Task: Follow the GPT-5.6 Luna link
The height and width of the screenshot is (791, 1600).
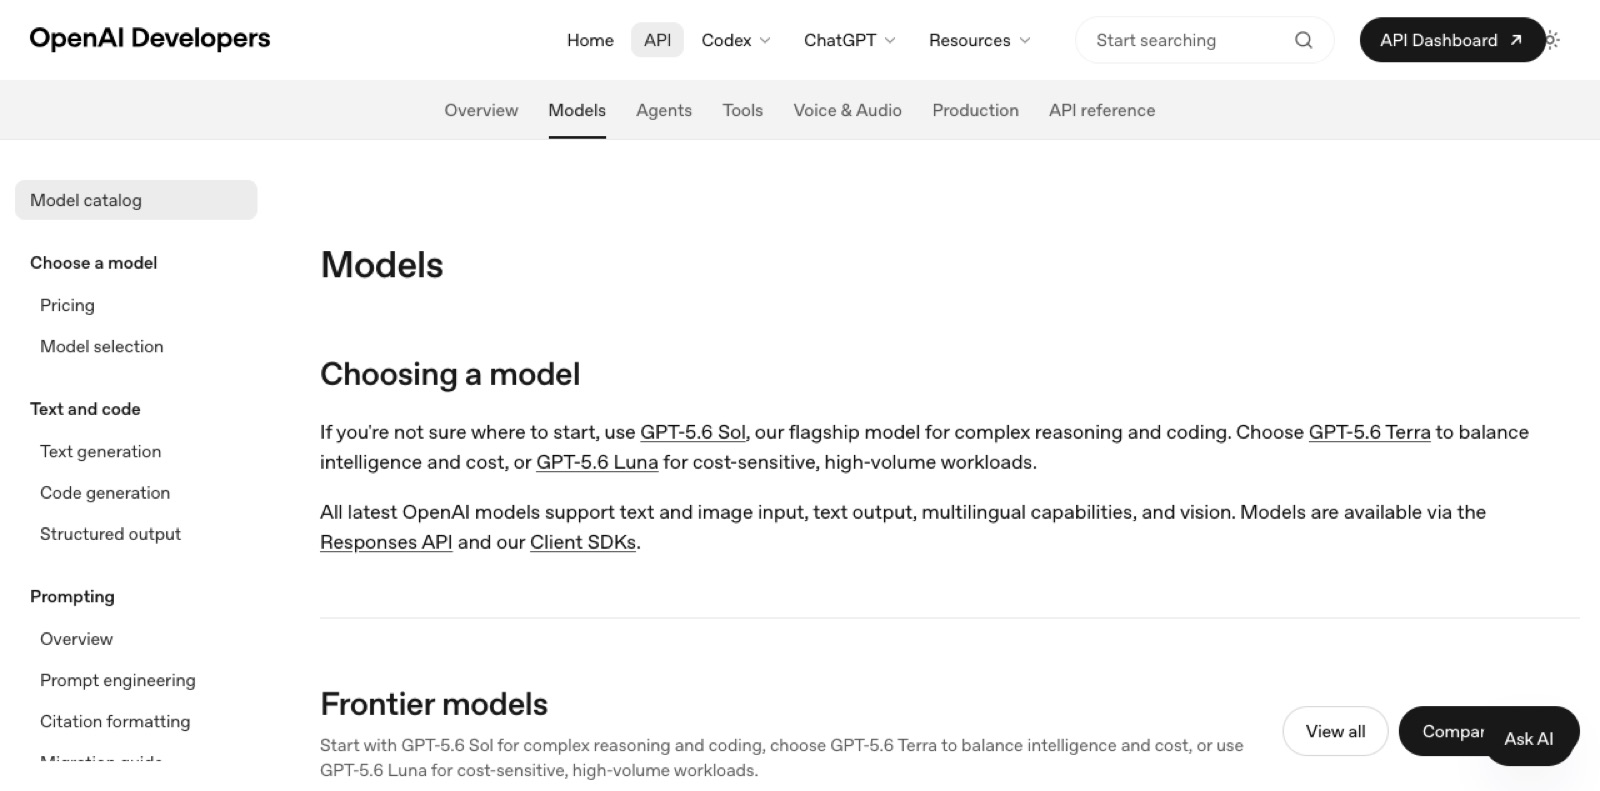Action: (x=597, y=462)
